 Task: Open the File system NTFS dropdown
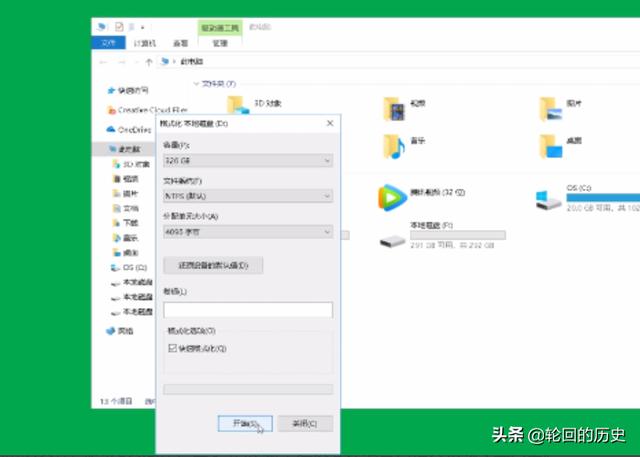pos(247,196)
